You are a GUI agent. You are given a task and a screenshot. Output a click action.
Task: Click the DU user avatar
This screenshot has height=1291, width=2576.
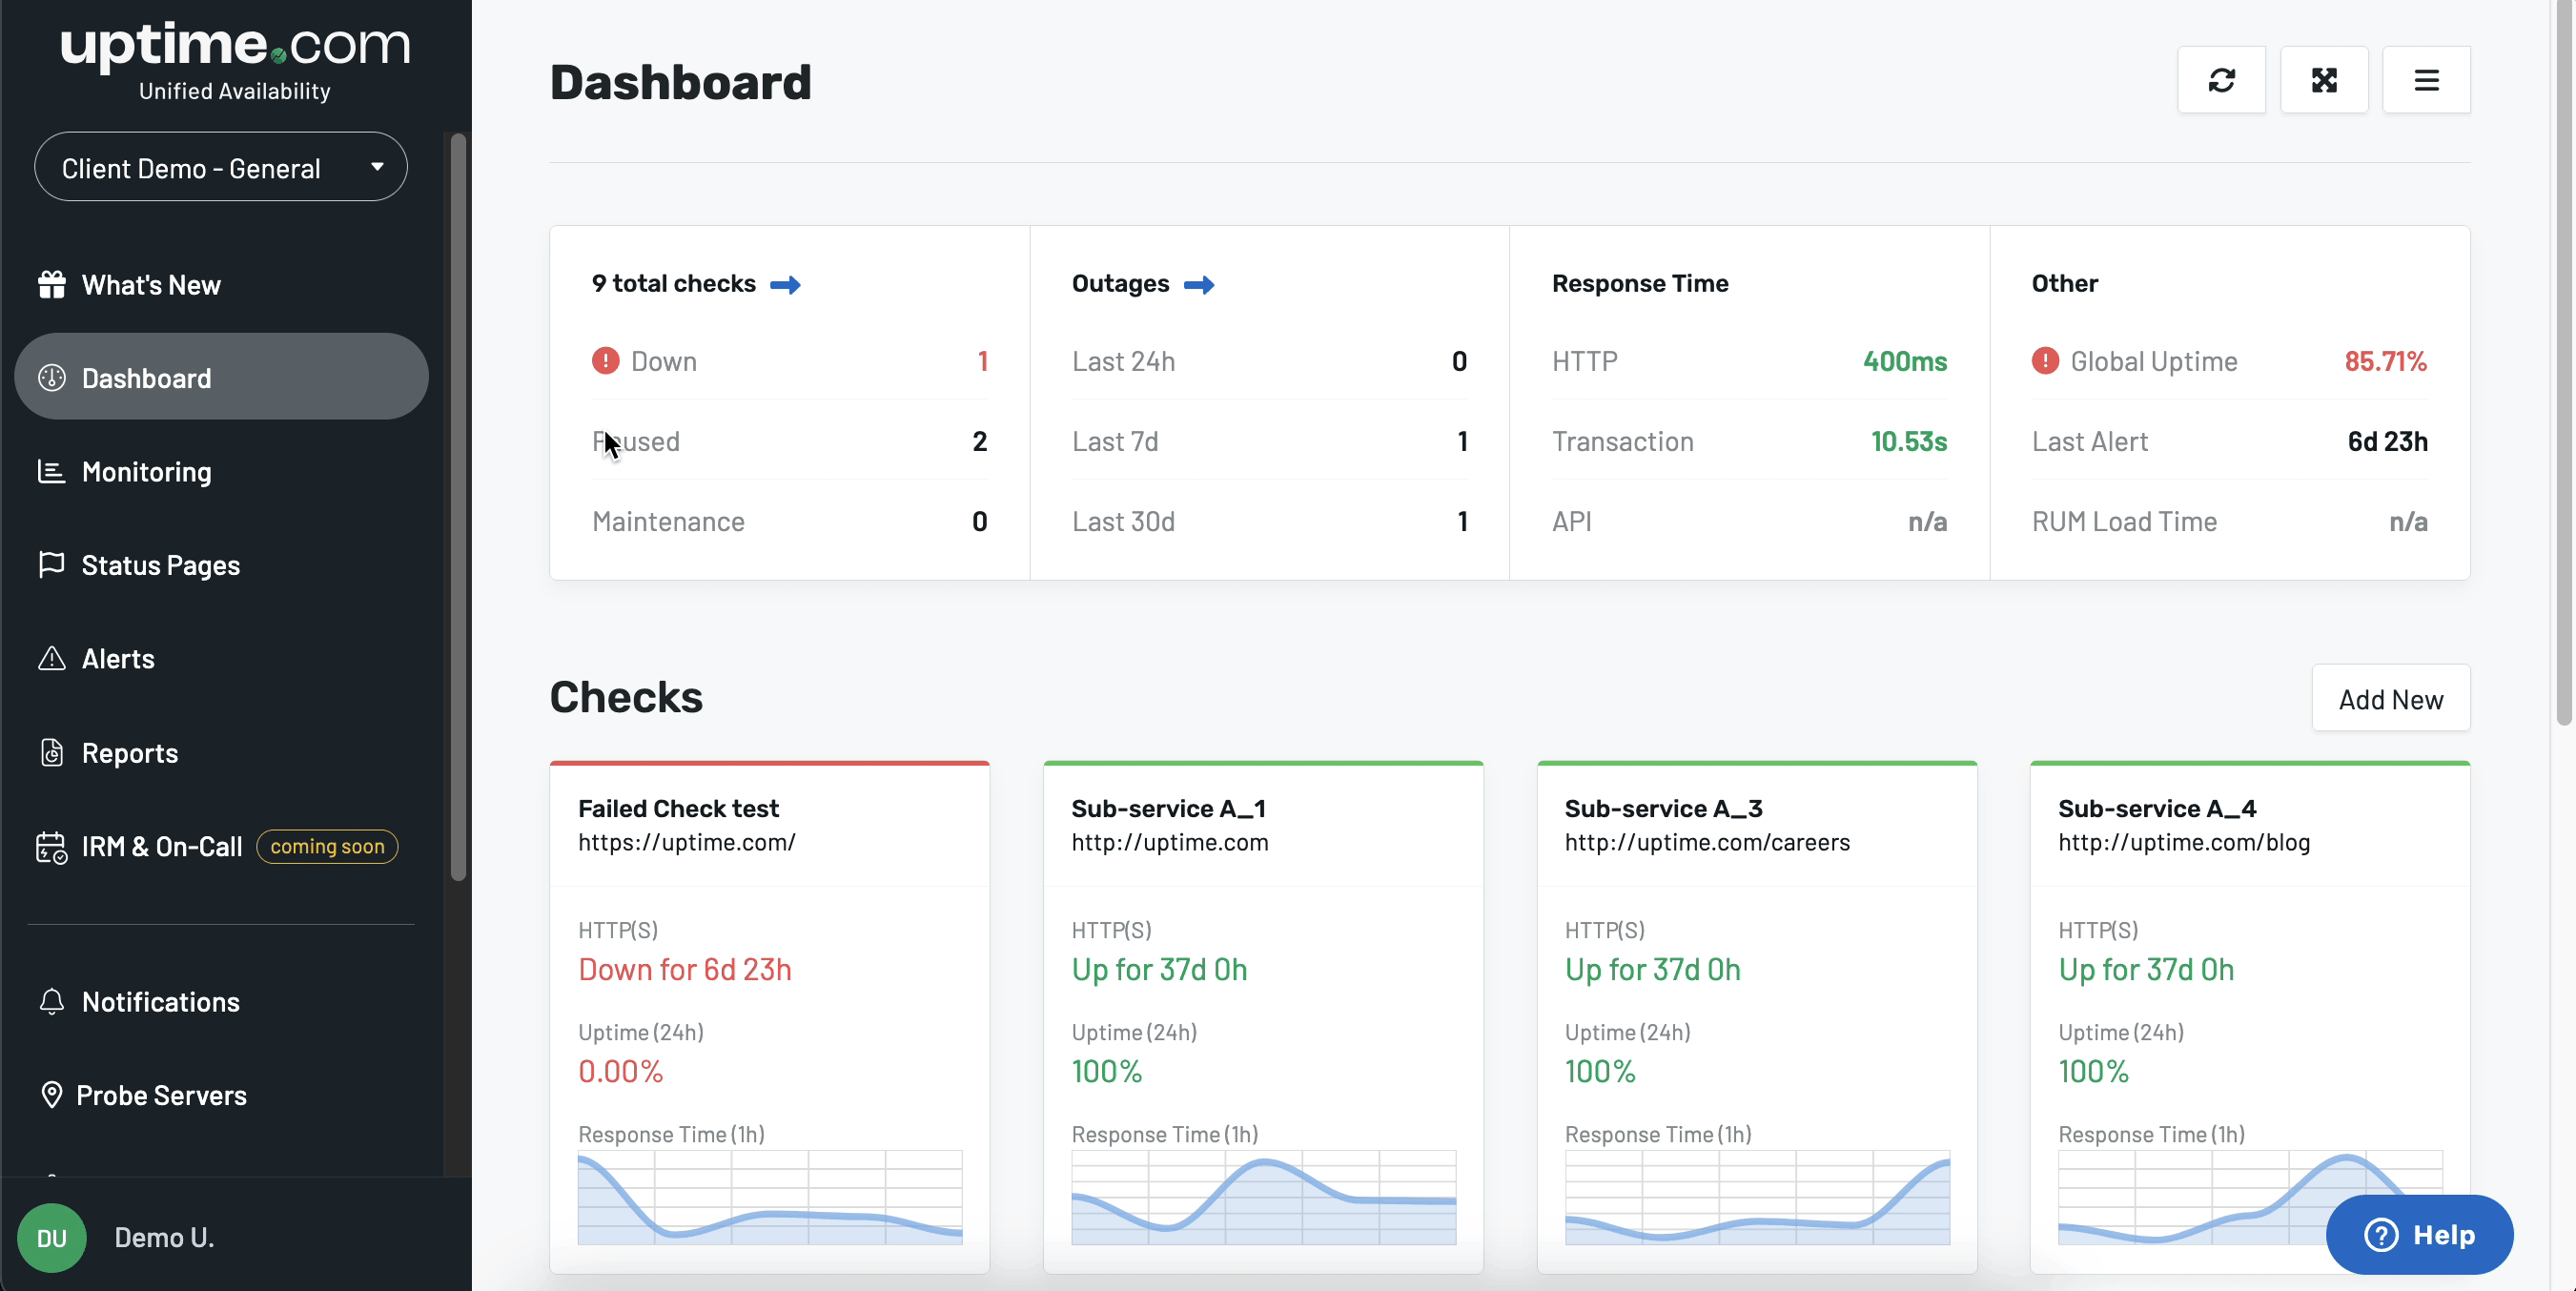[52, 1237]
